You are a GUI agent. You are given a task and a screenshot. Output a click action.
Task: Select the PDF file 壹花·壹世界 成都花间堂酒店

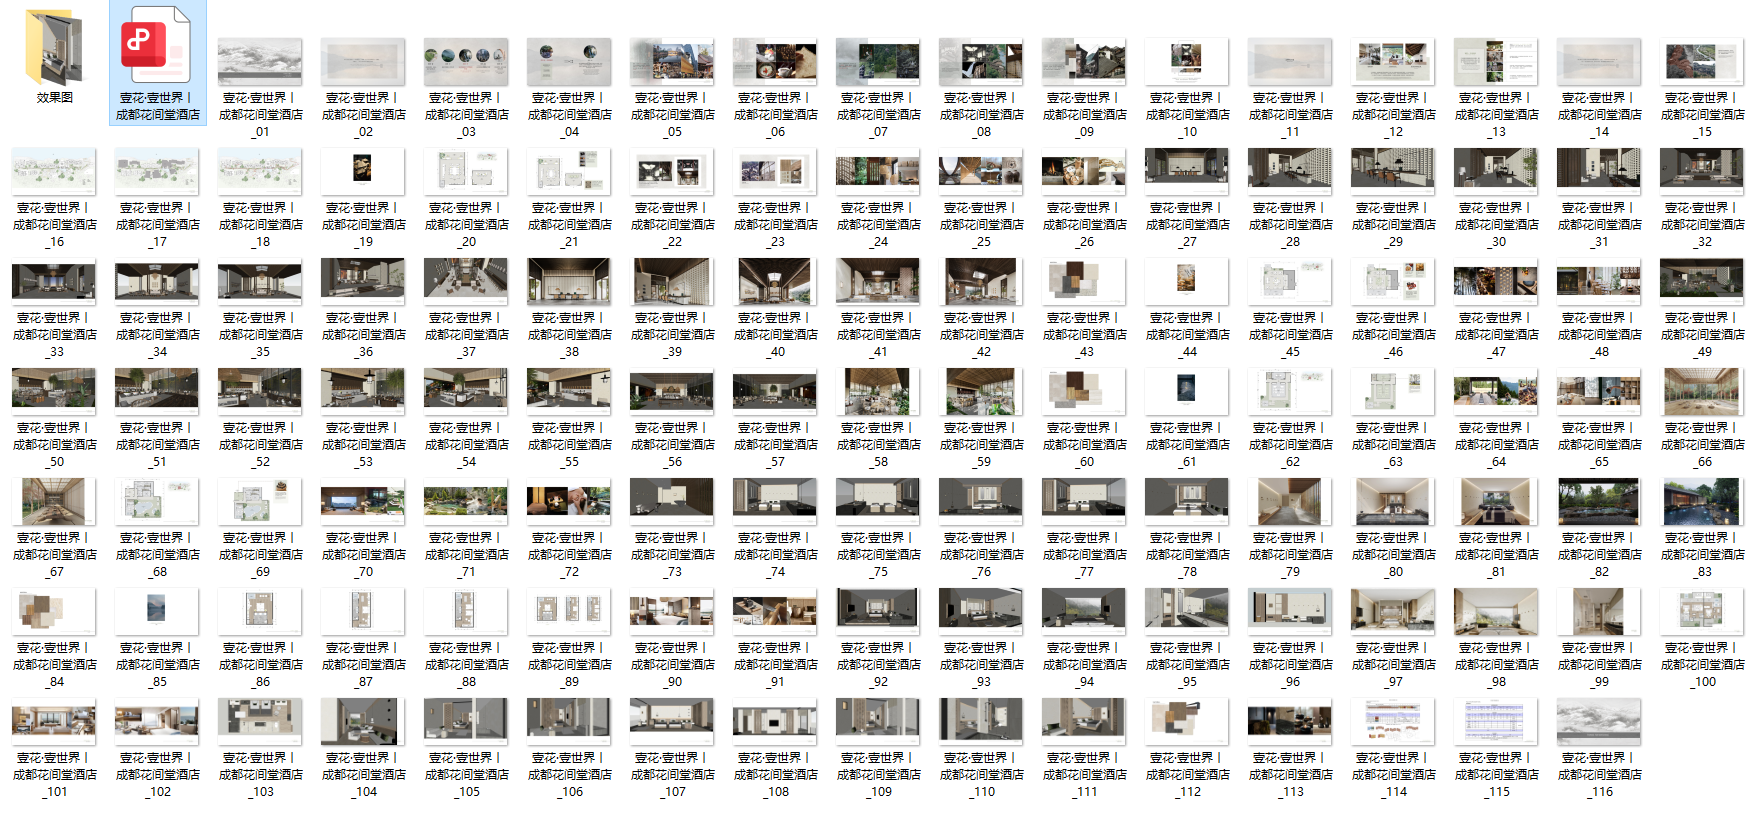157,50
